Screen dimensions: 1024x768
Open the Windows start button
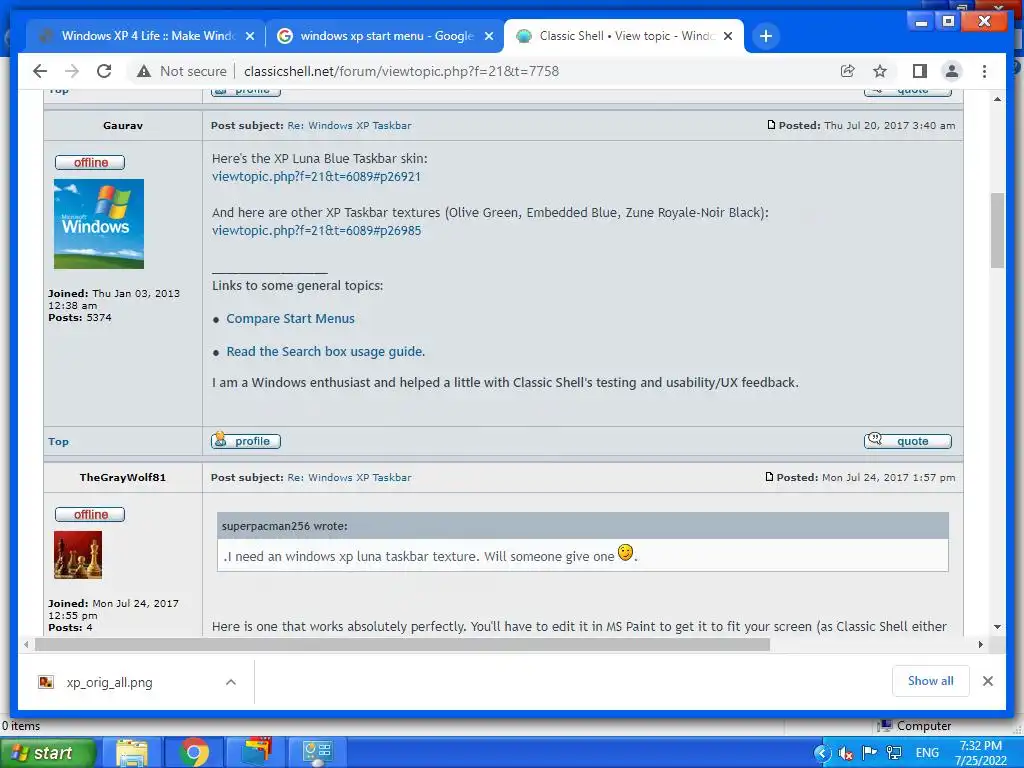47,753
